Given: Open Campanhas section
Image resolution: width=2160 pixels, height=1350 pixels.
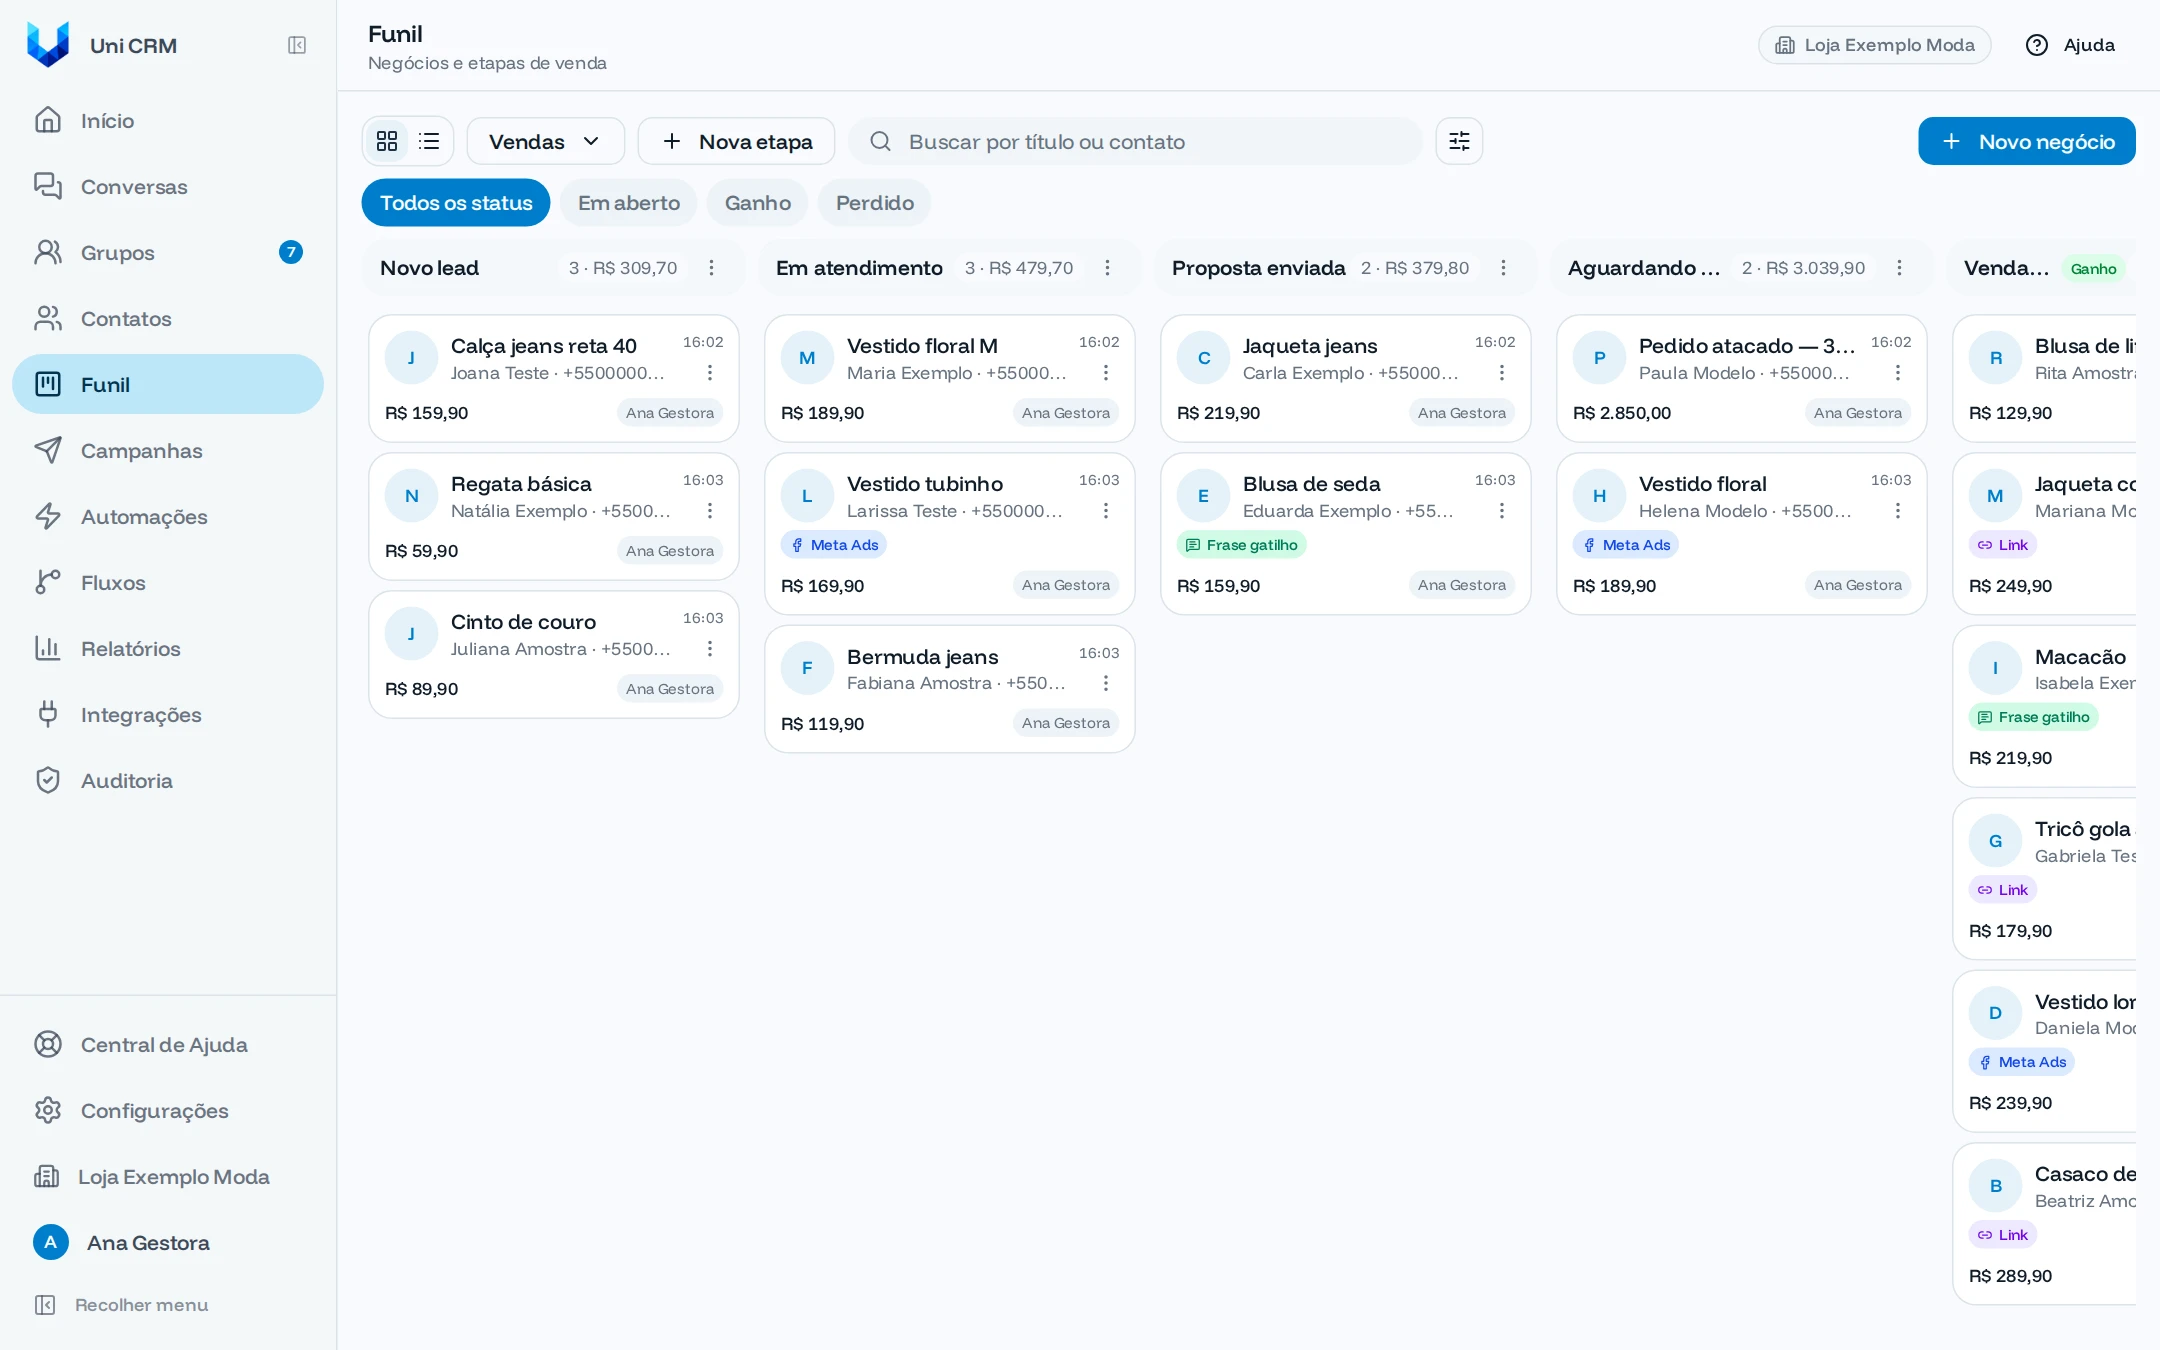Looking at the screenshot, I should pos(168,450).
